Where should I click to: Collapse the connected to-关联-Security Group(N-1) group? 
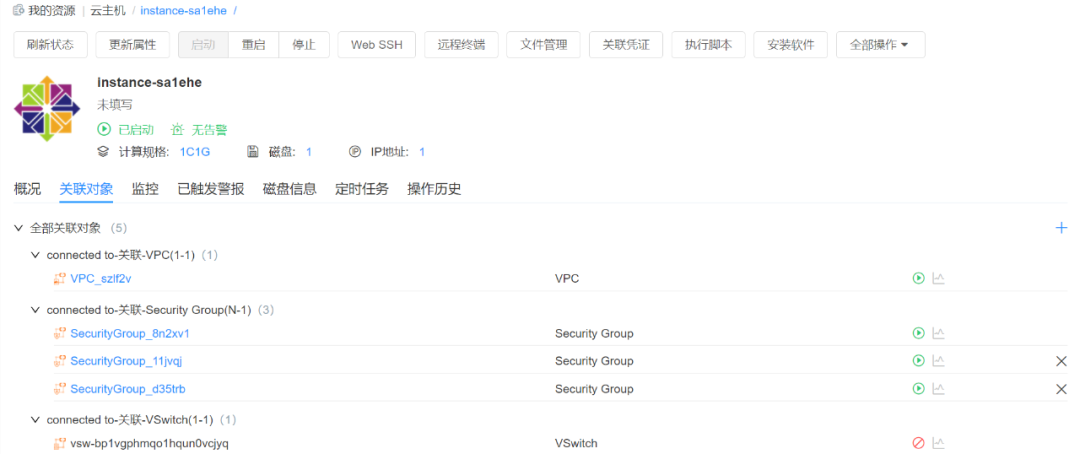pos(35,310)
